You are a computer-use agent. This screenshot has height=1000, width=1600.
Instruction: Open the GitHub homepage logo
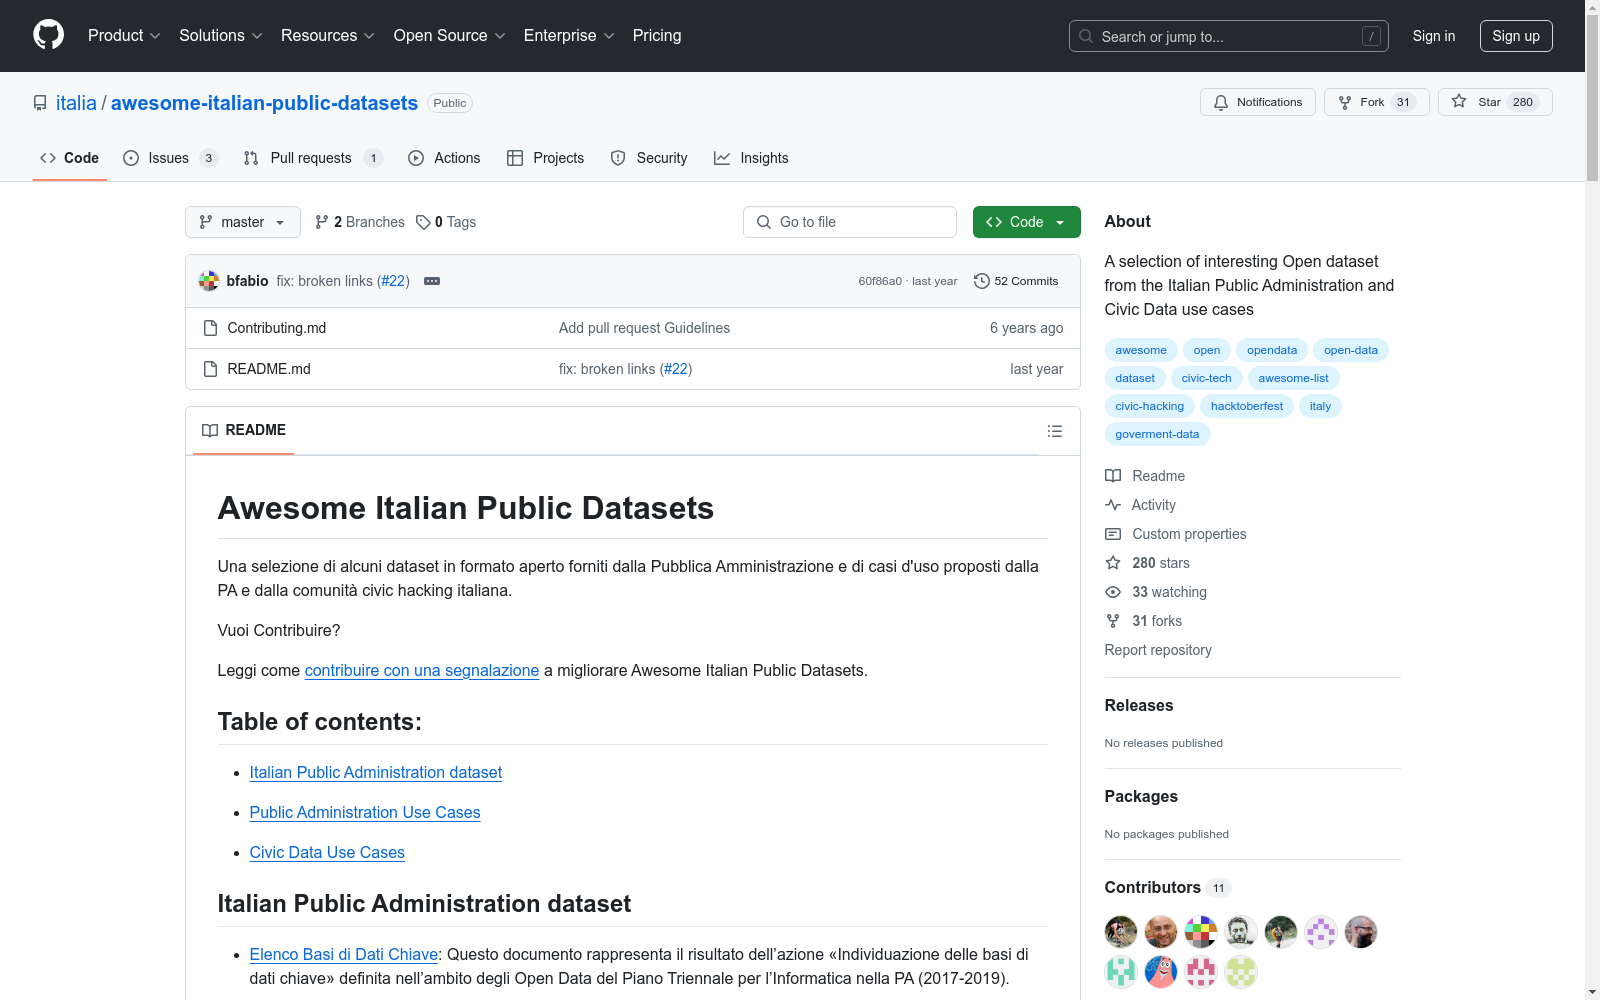pos(48,35)
